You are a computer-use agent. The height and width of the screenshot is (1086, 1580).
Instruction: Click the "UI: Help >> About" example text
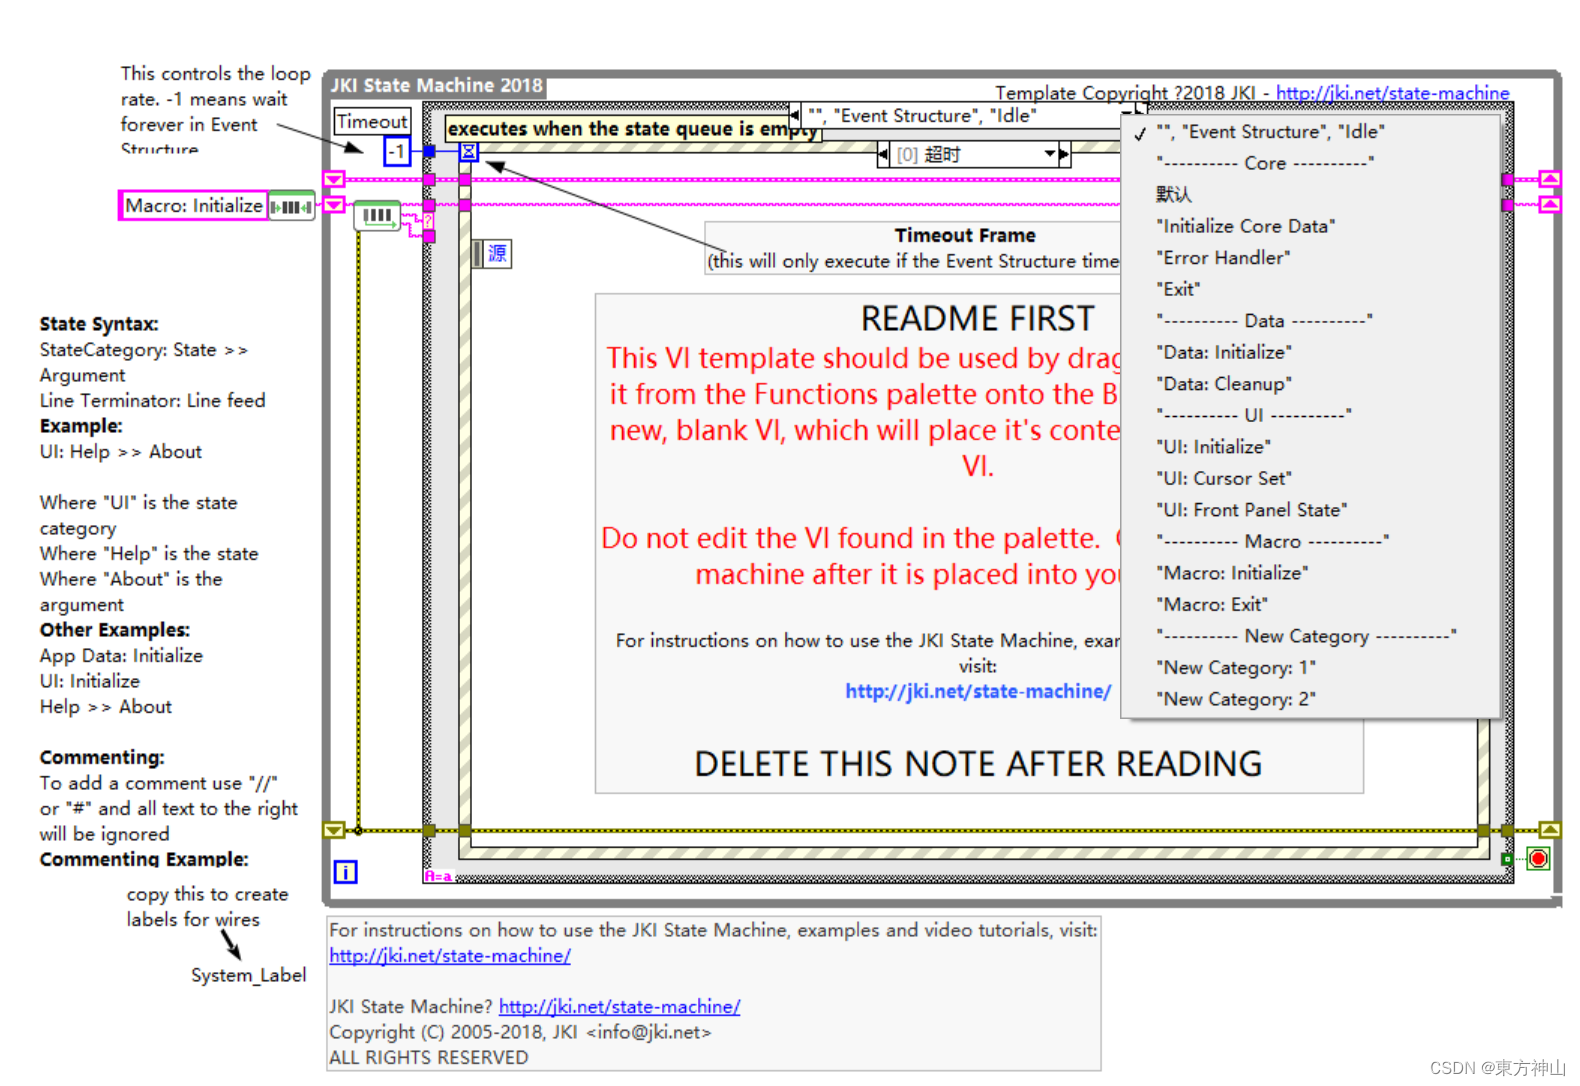[121, 452]
